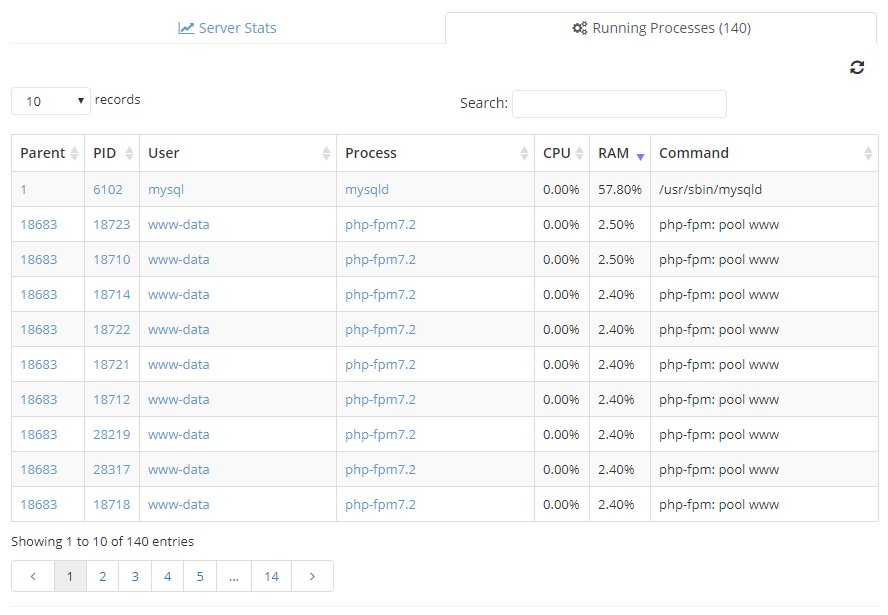888x615 pixels.
Task: Click mysql user link
Action: click(166, 189)
